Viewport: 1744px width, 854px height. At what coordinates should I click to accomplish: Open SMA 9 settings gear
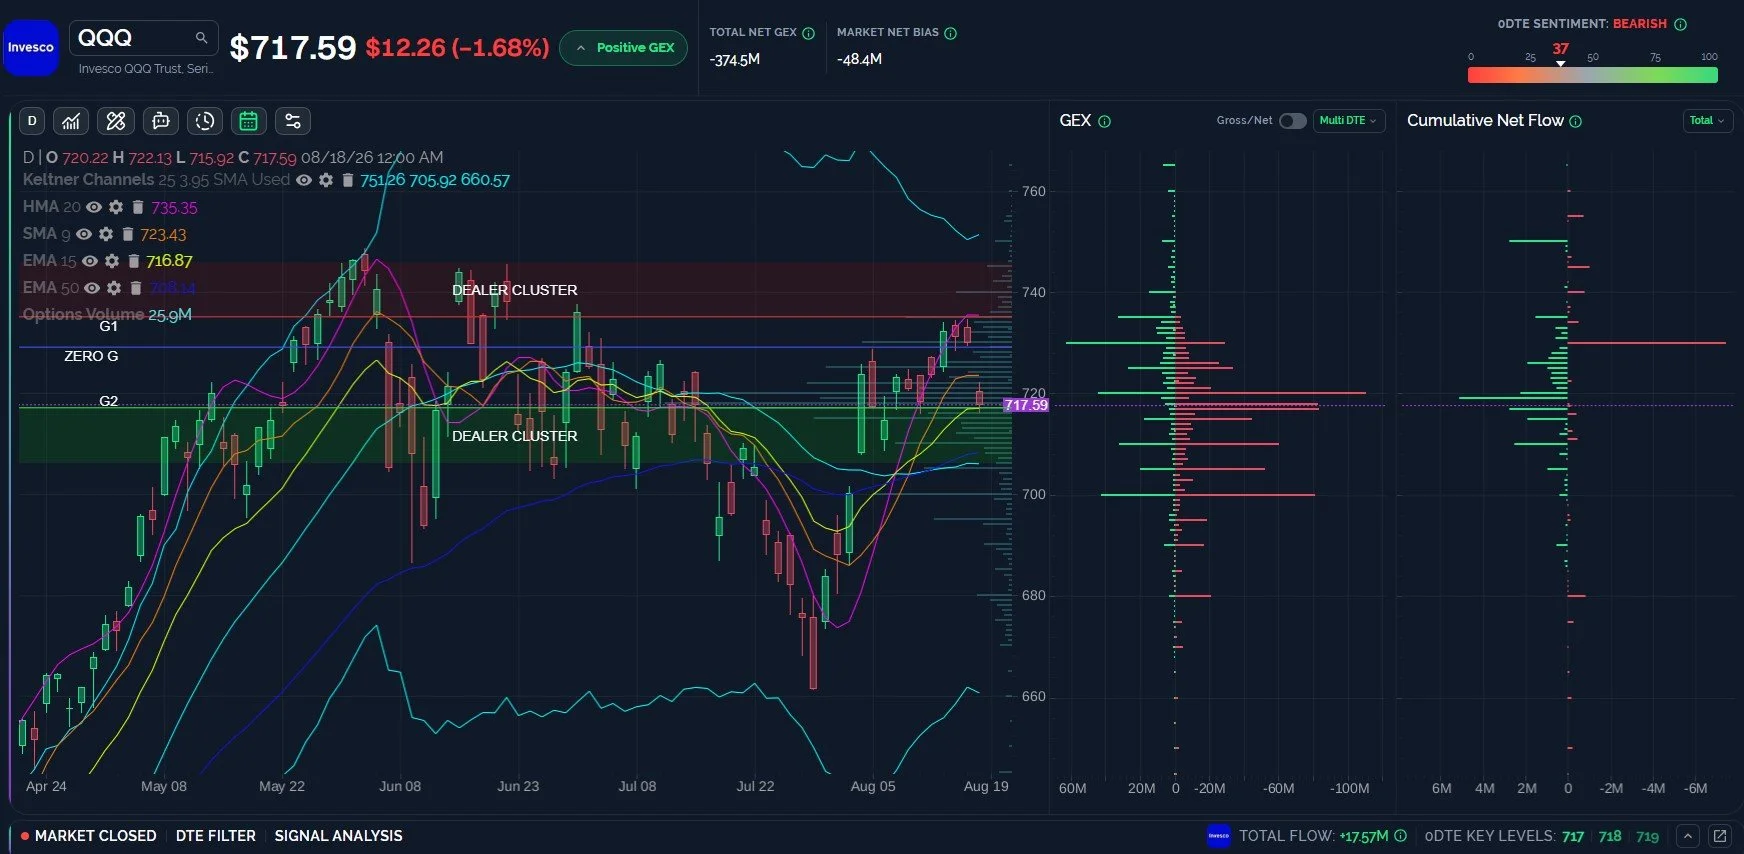[x=106, y=234]
